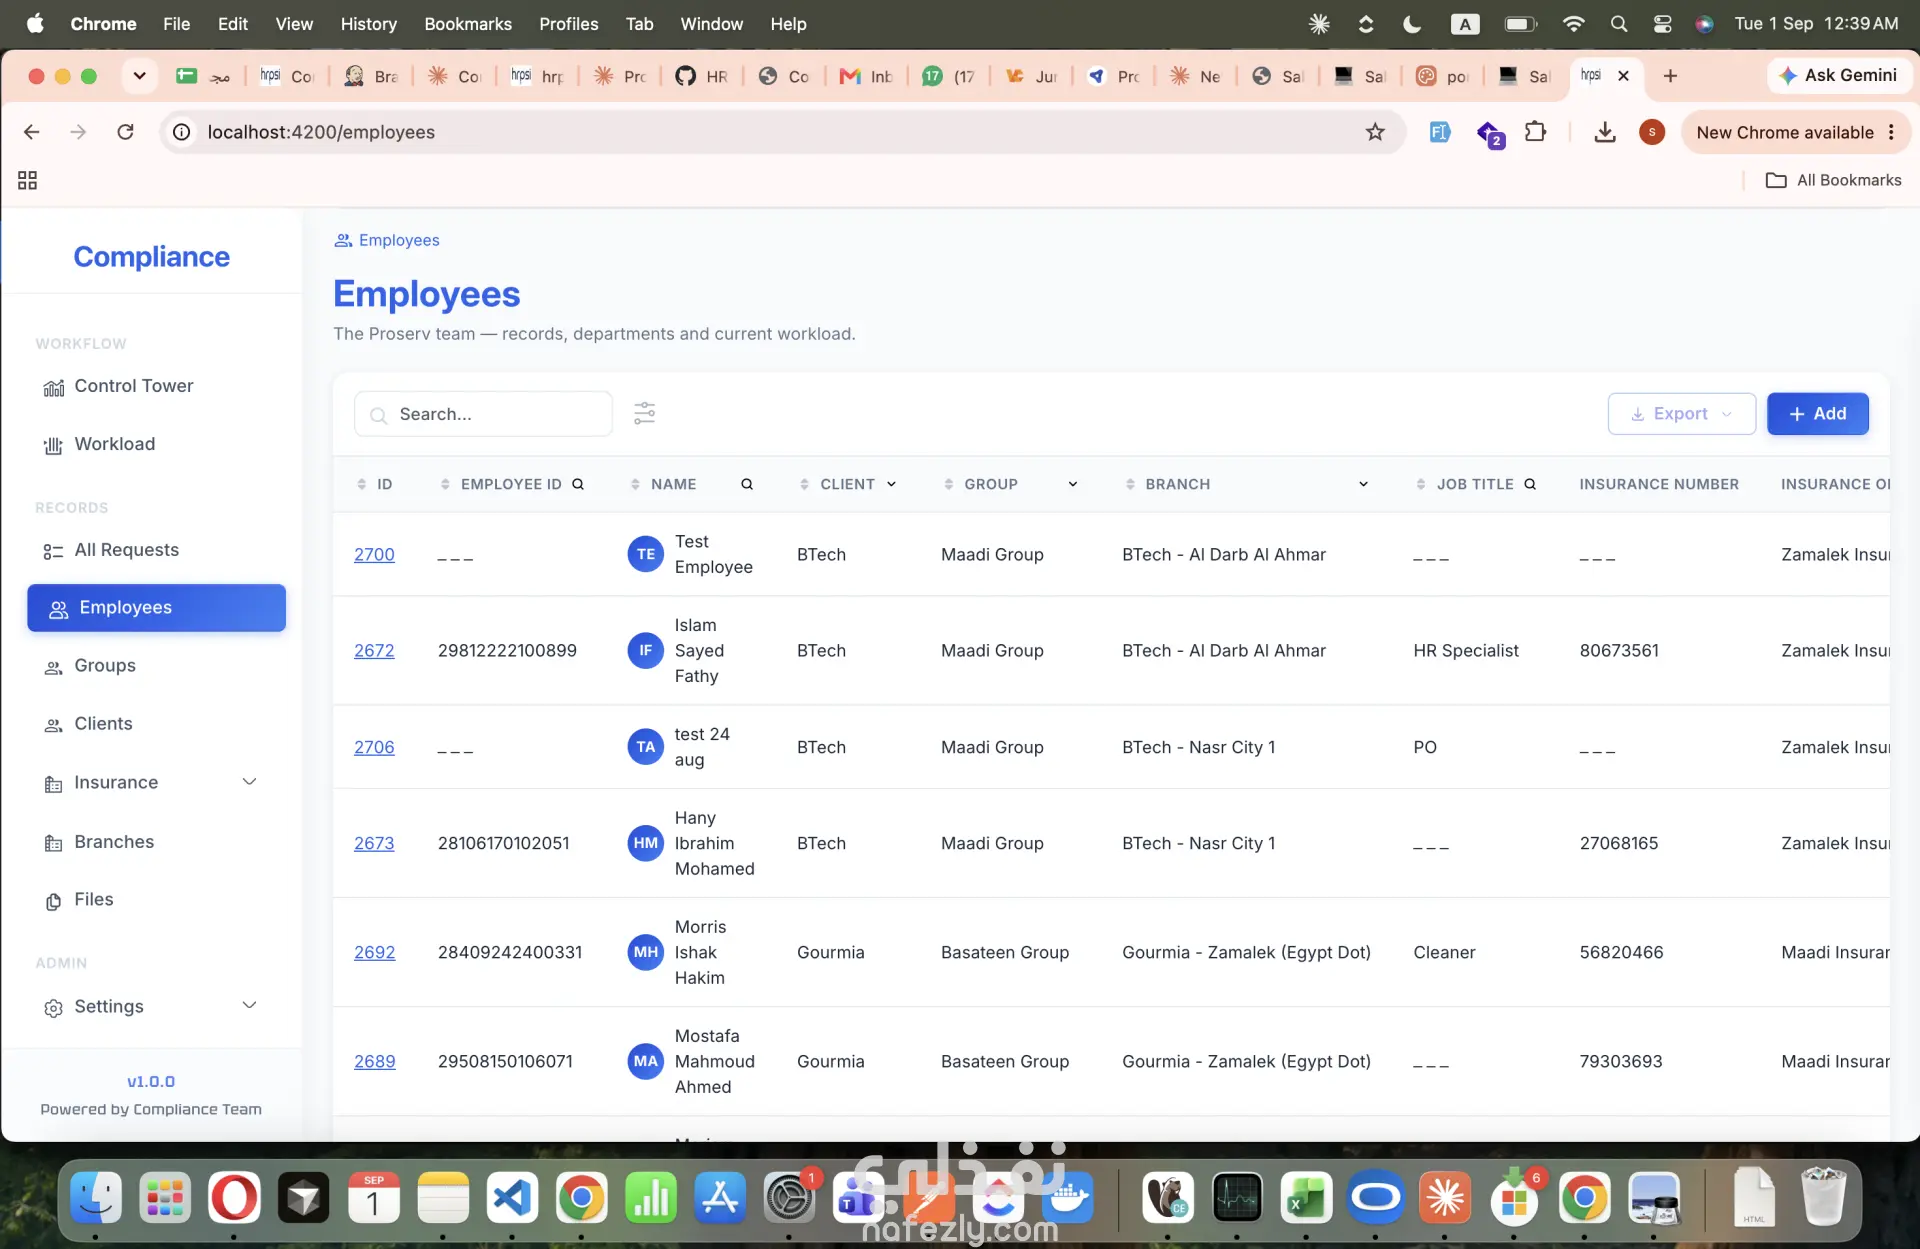Open Control Tower from sidebar

click(x=119, y=386)
